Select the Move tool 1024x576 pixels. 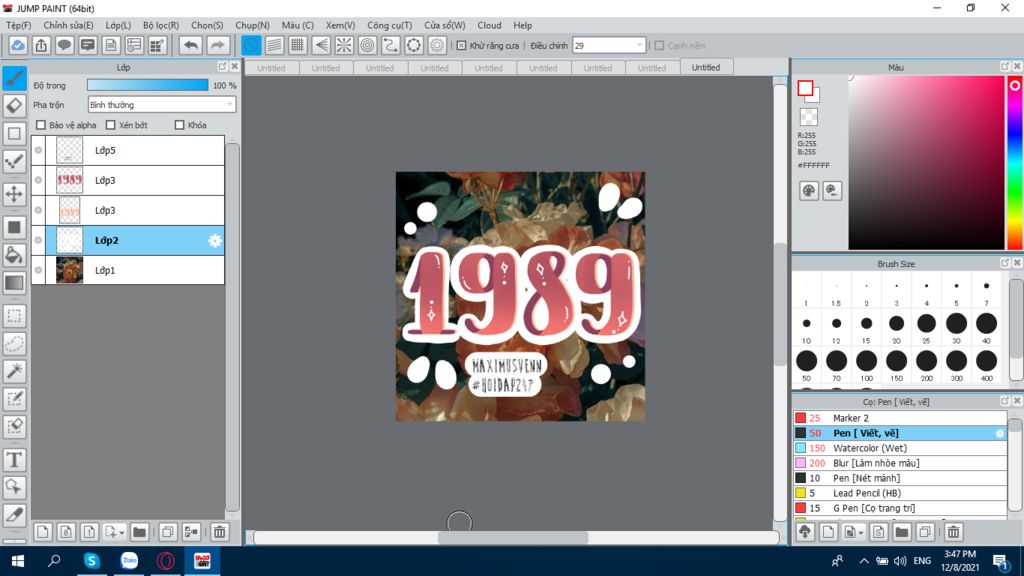[14, 194]
